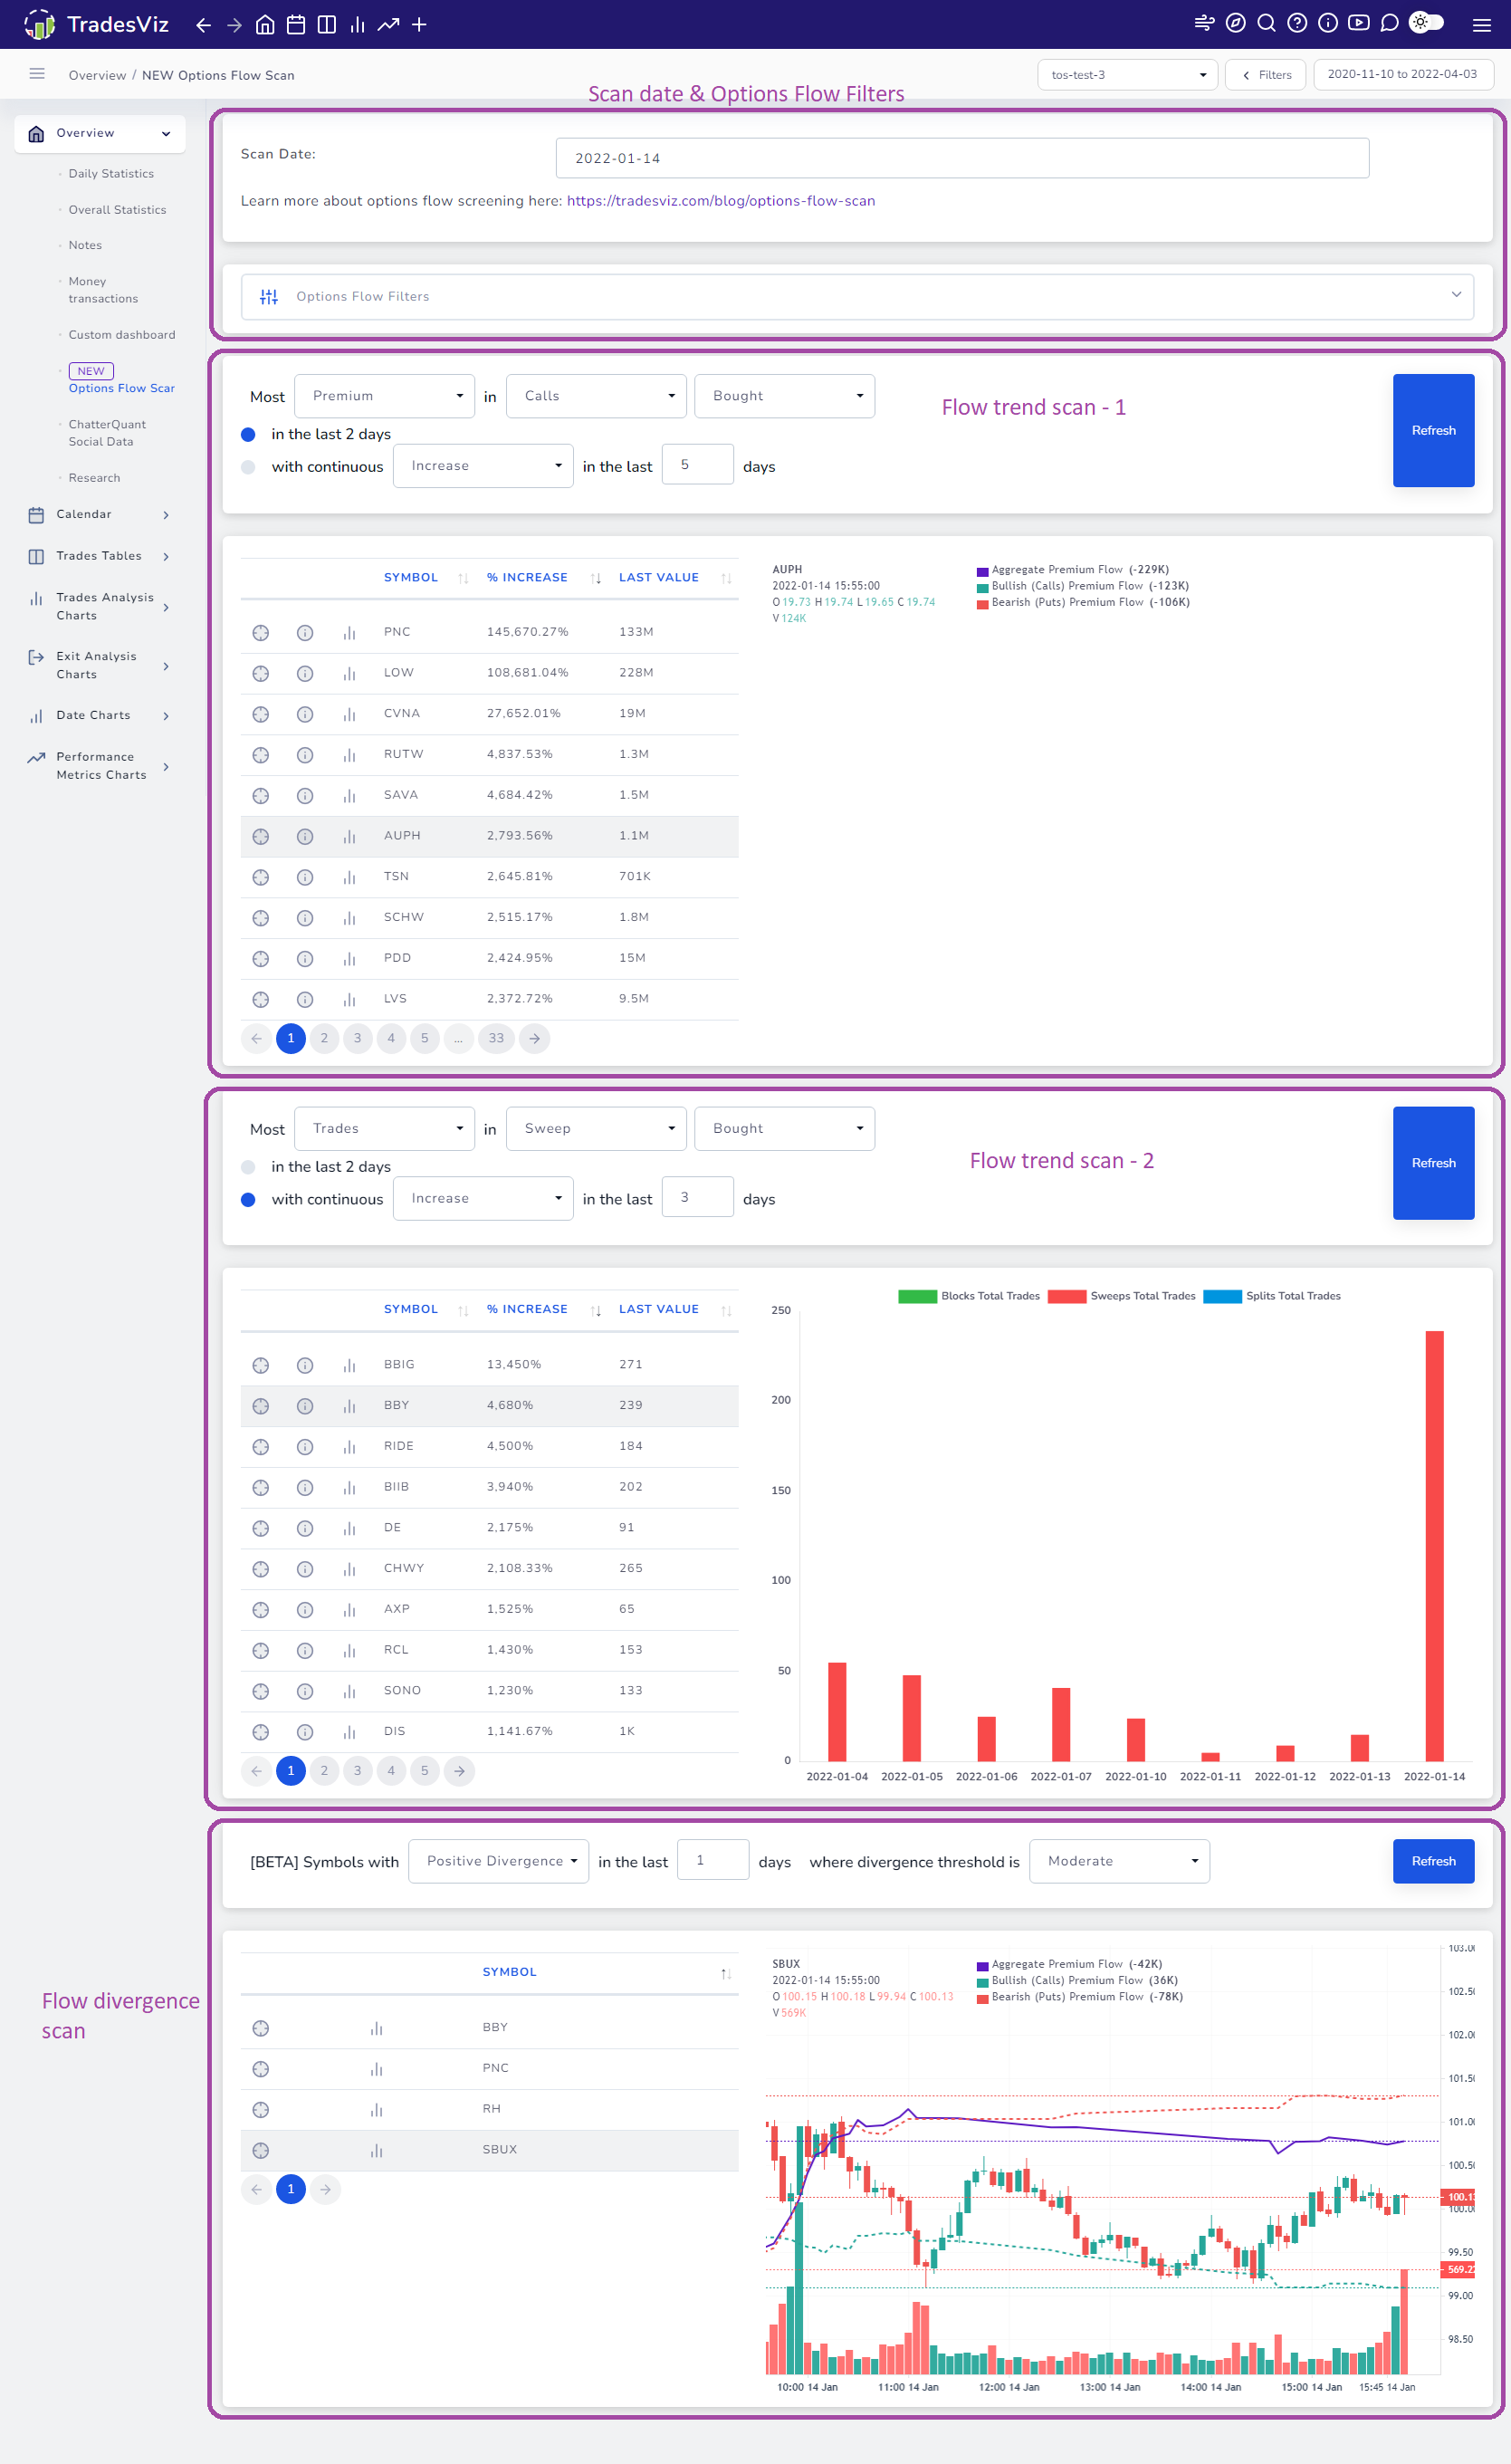Open the Moderate threshold dropdown
This screenshot has height=2464, width=1511.
(1119, 1861)
